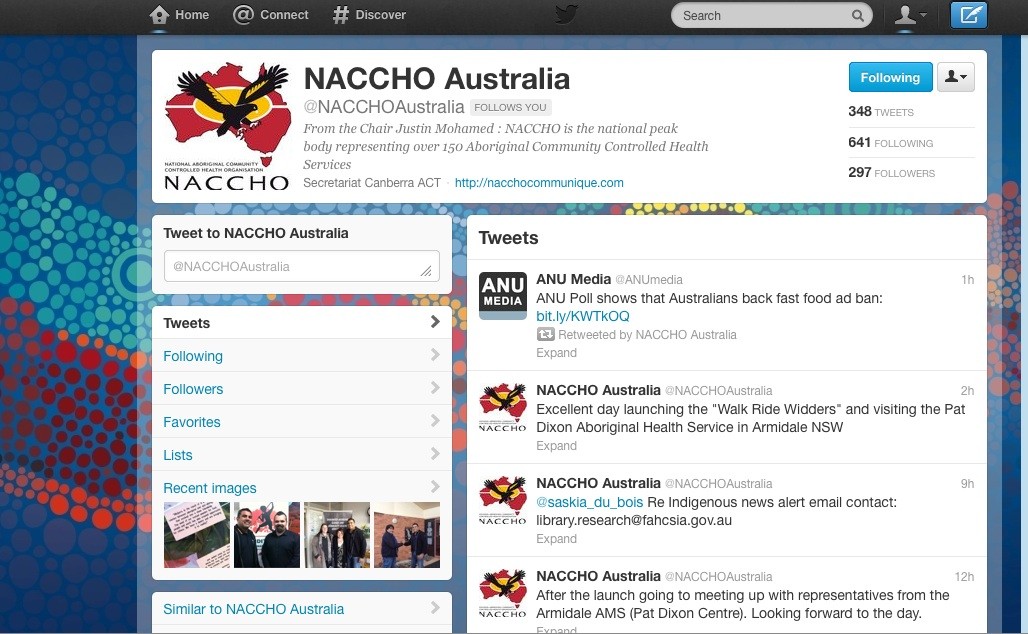Open Connect via the @ icon
The width and height of the screenshot is (1028, 634).
[243, 15]
